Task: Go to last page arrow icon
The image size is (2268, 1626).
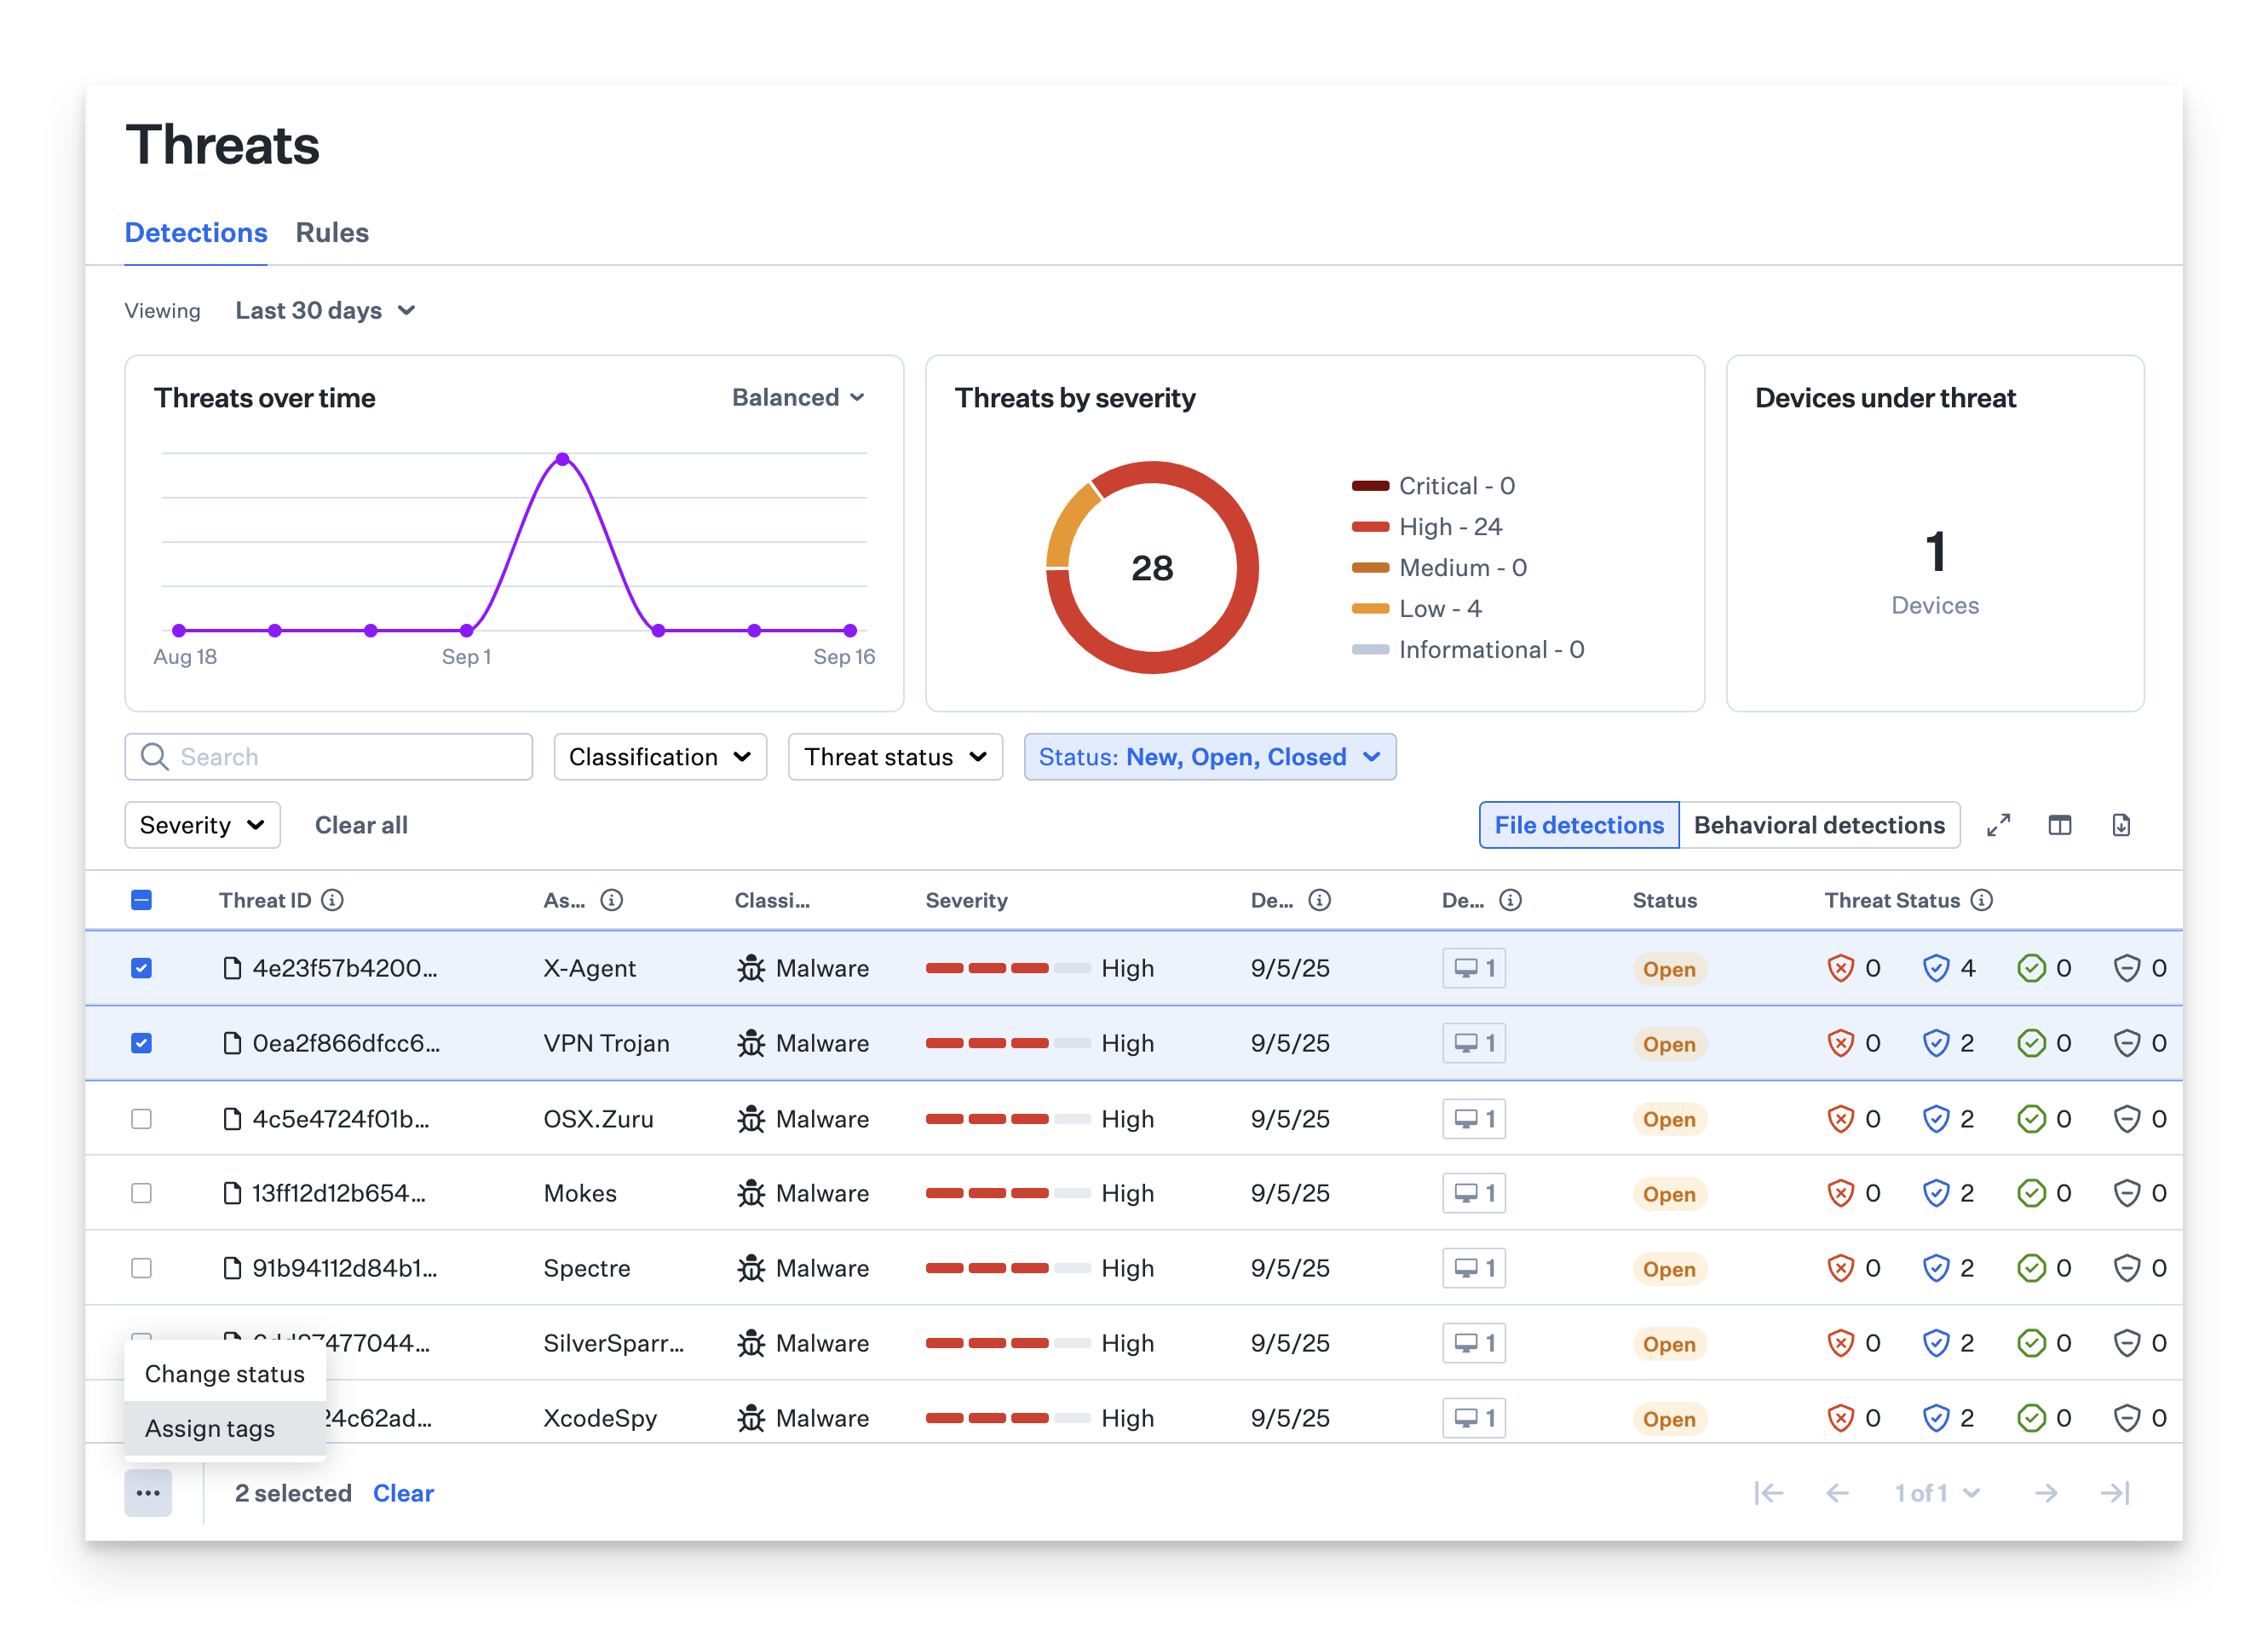Action: (x=2115, y=1493)
